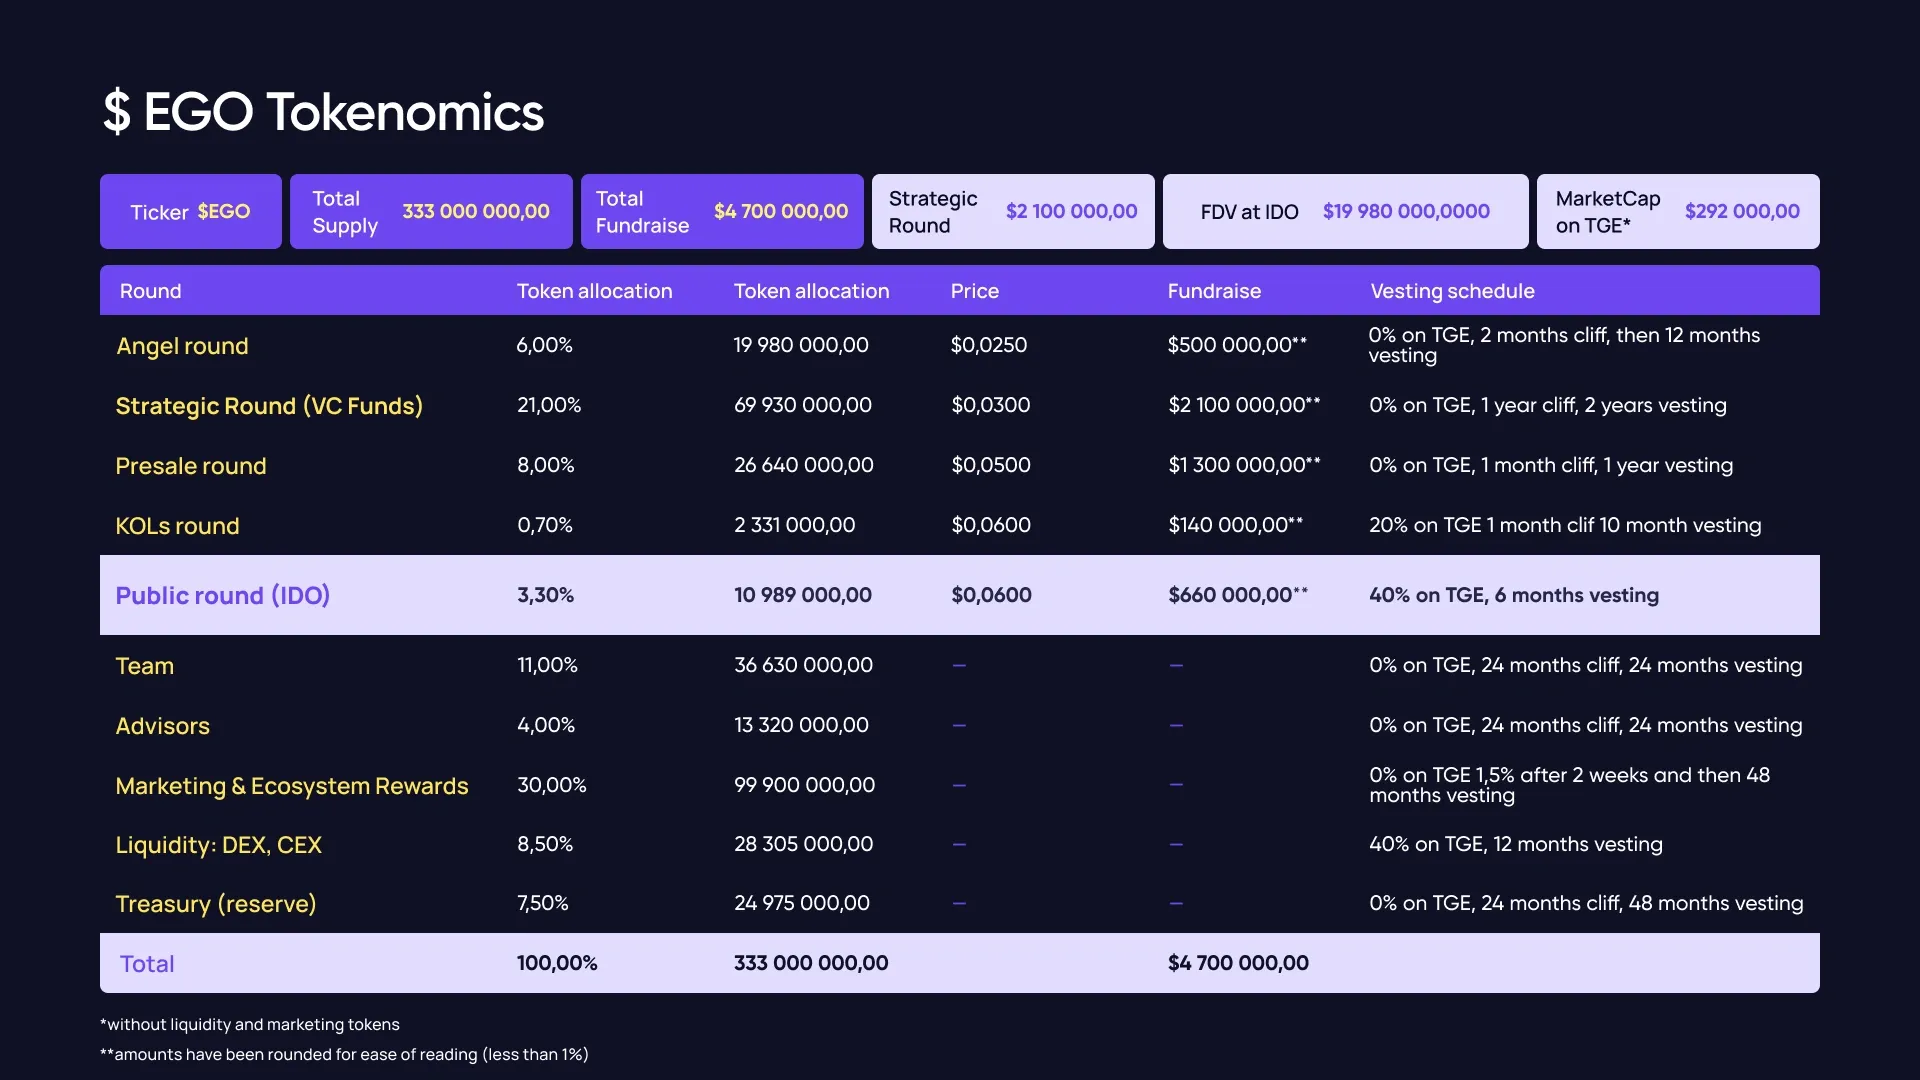Click allocation value 3,30%
This screenshot has width=1920, height=1080.
tap(546, 595)
